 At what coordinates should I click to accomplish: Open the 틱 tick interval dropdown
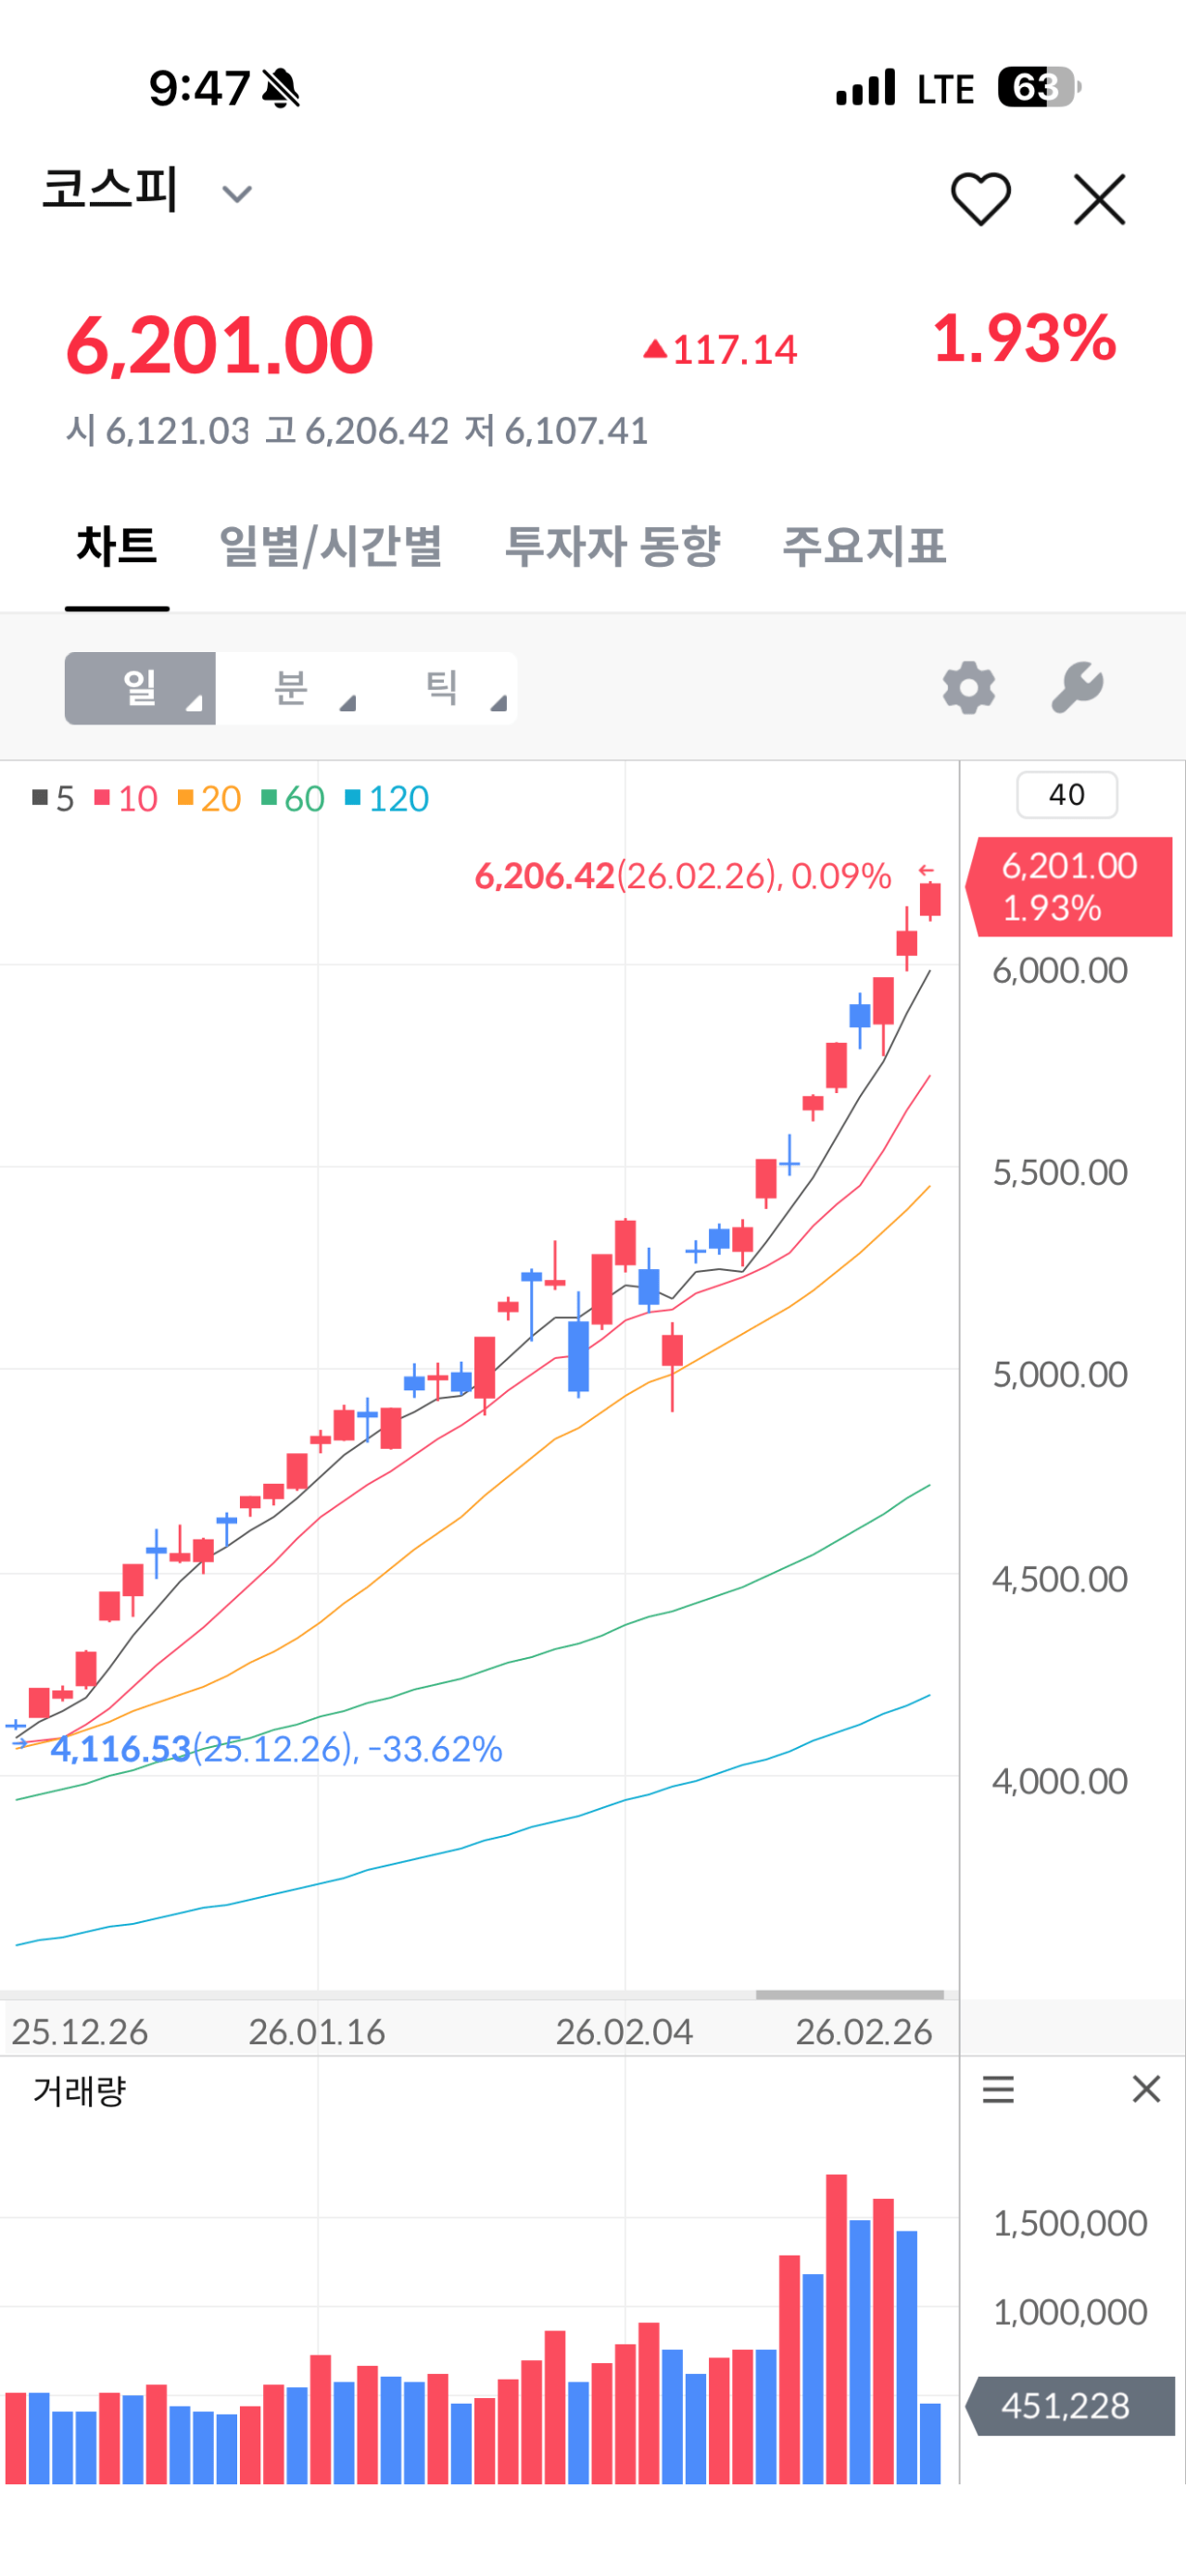coord(442,688)
